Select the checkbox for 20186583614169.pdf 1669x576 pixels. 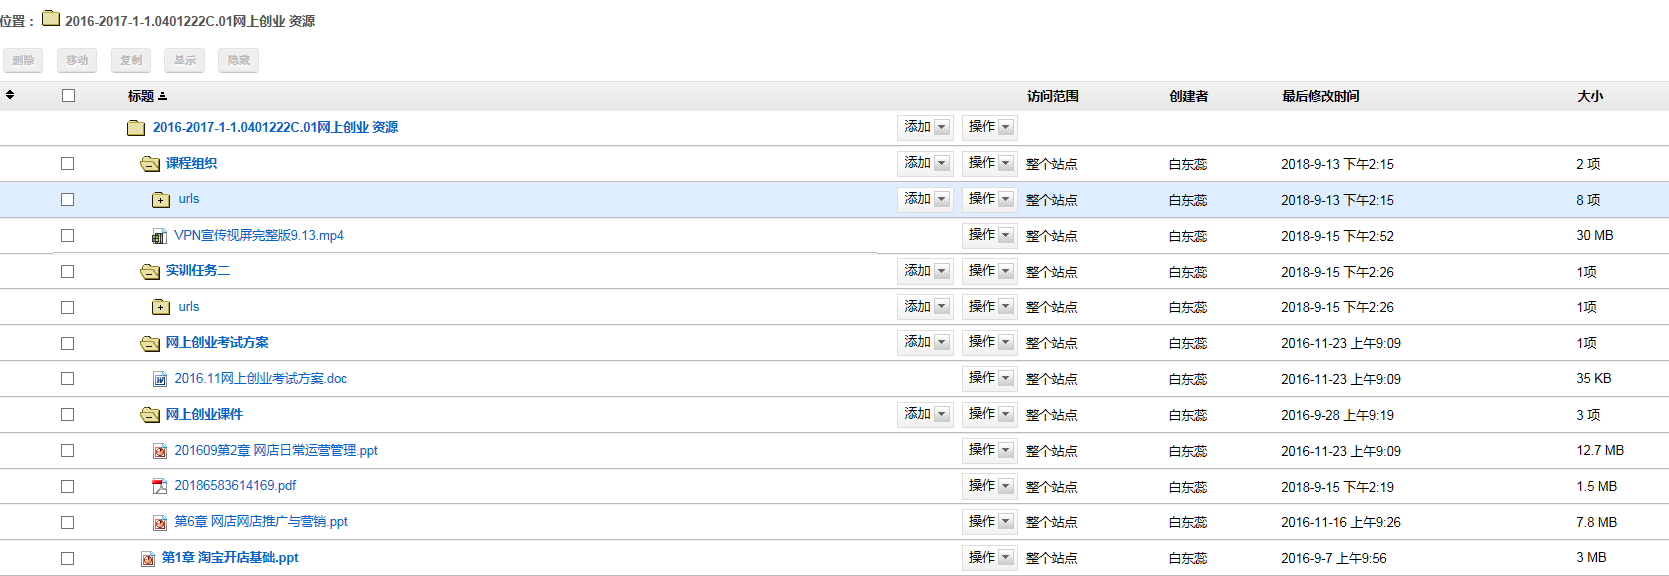pos(67,487)
